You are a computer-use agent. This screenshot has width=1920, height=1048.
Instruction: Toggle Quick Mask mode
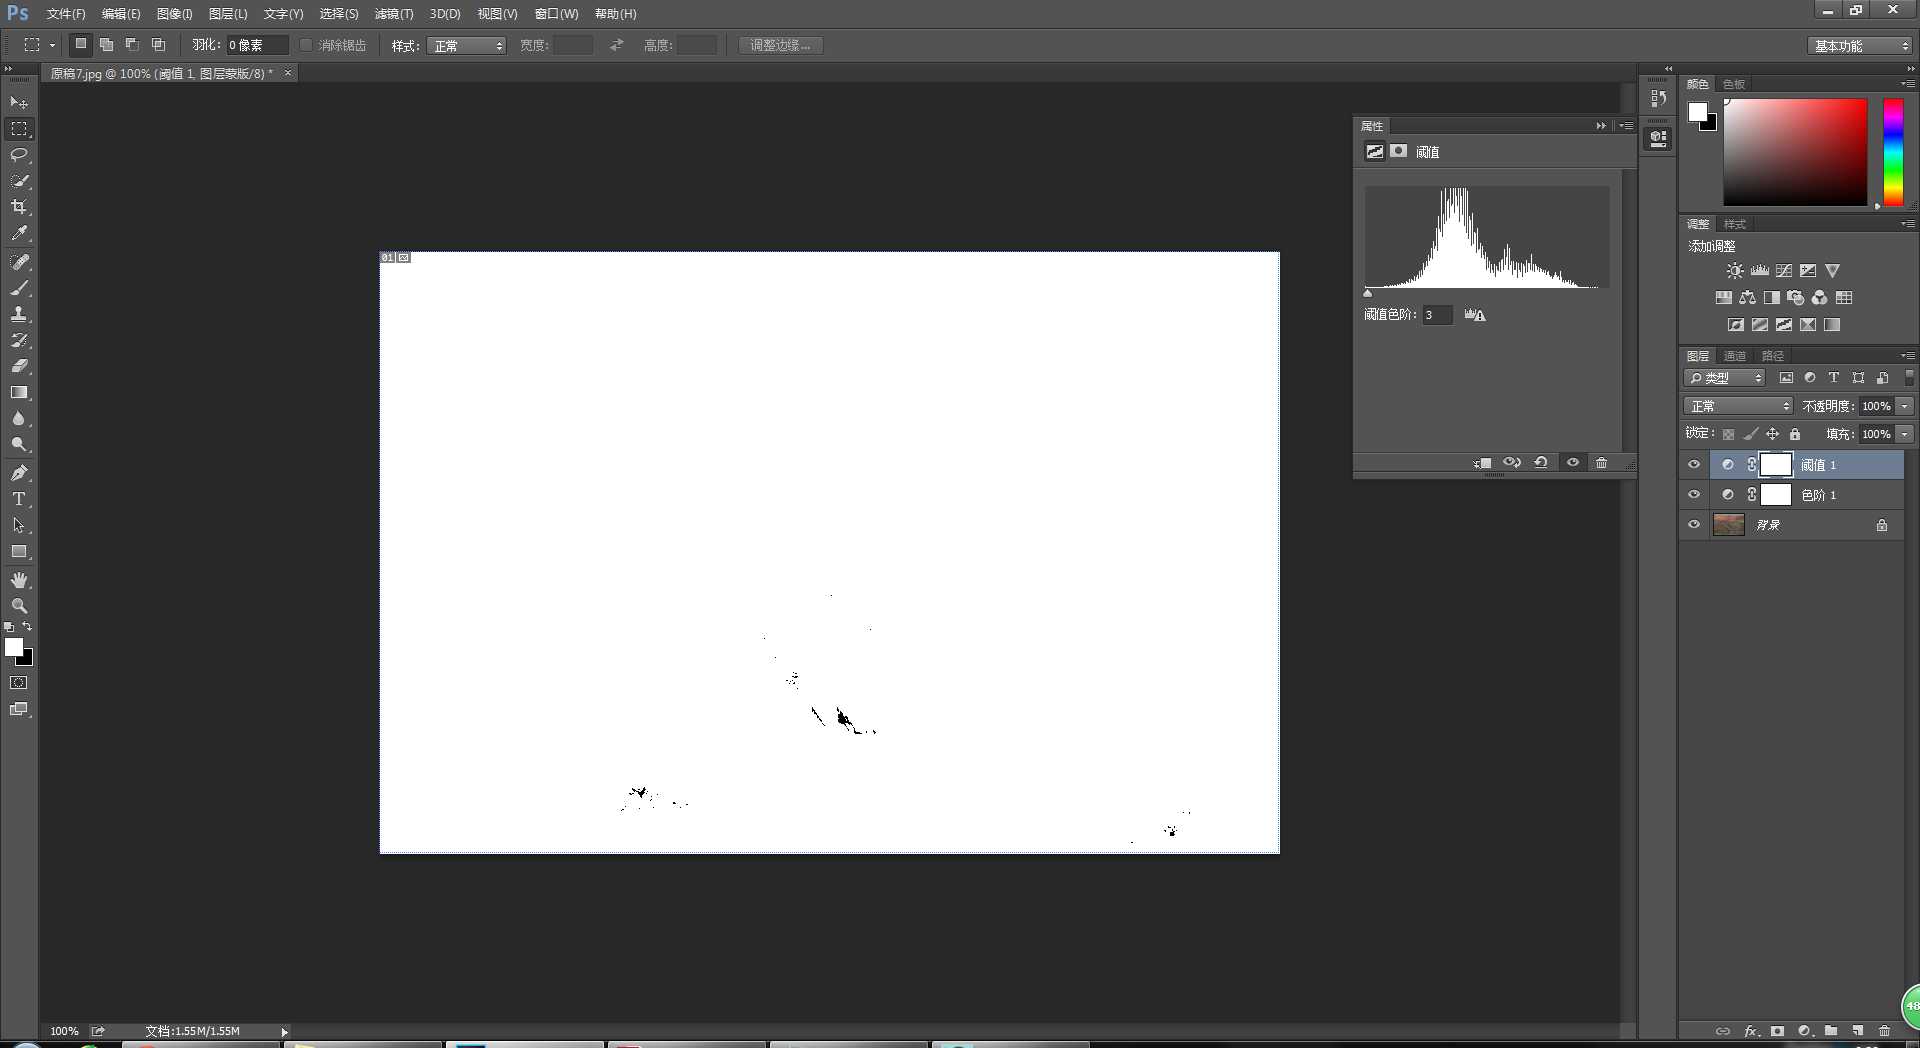(x=19, y=683)
